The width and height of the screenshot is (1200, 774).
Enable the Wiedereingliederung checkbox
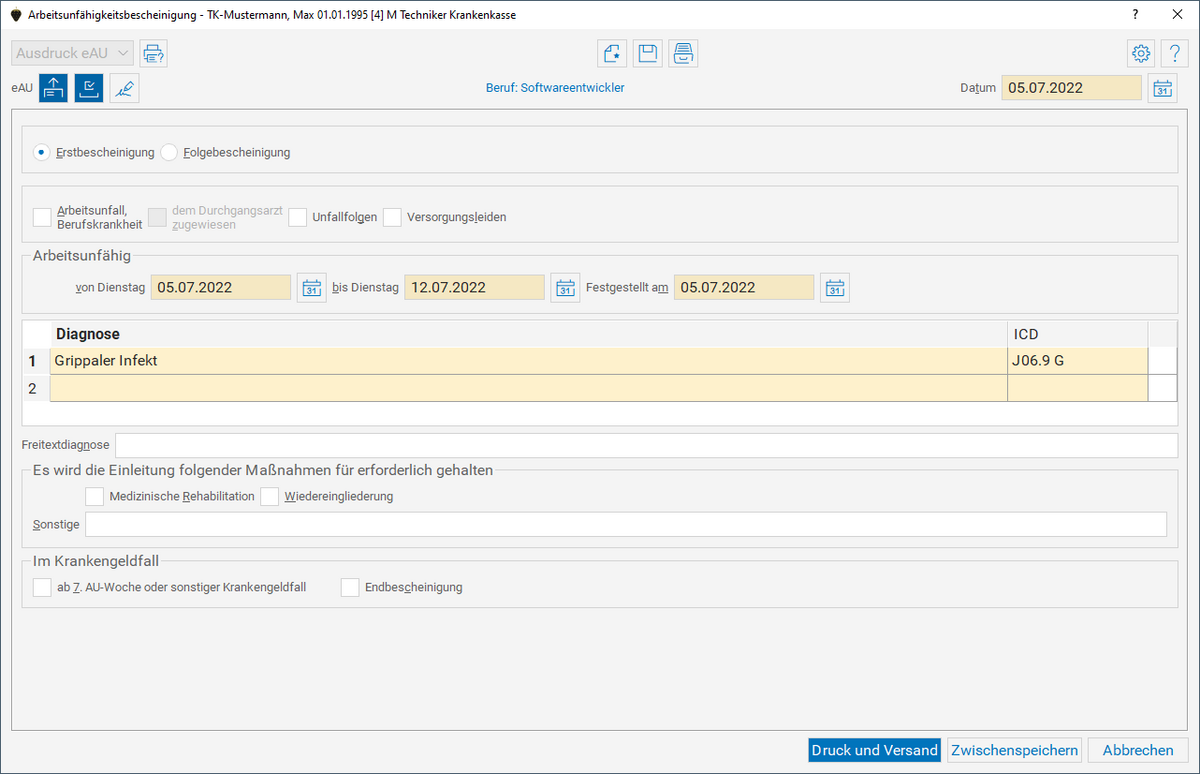269,496
